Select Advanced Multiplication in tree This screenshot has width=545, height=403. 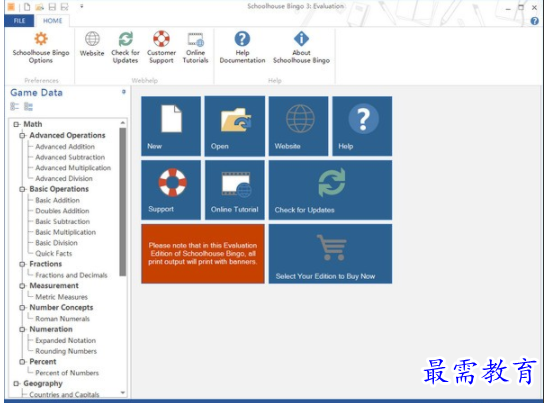pos(73,168)
